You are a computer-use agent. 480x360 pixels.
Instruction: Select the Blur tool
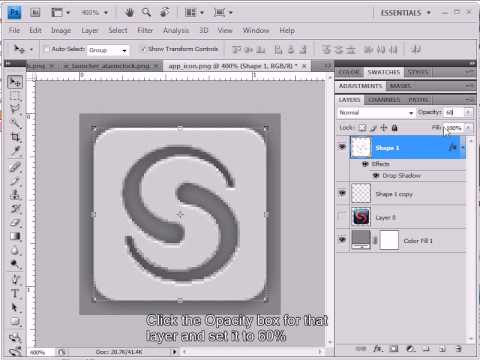click(15, 250)
